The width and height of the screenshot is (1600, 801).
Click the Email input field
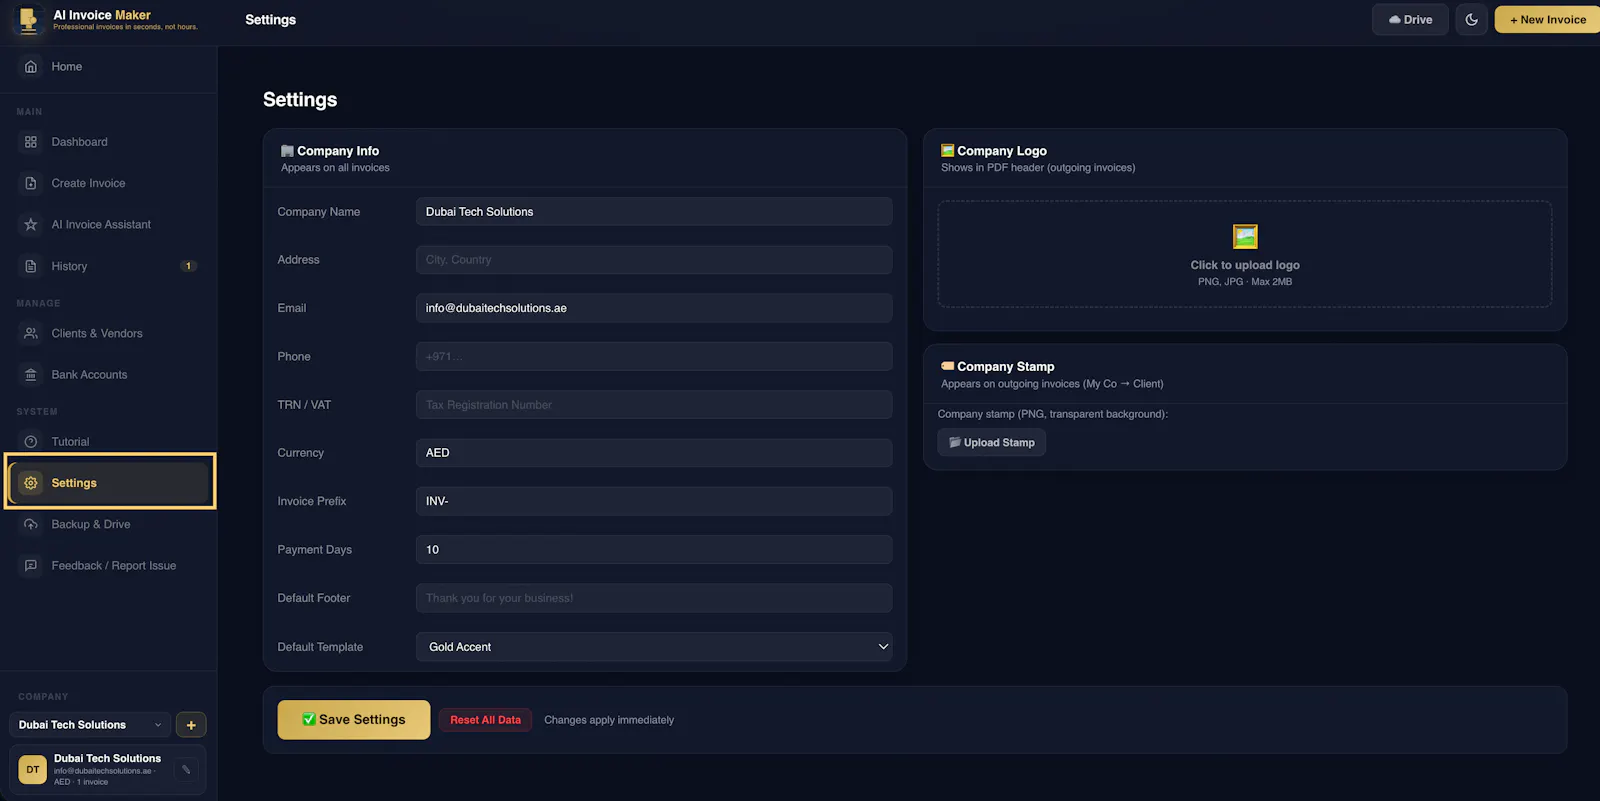coord(654,308)
